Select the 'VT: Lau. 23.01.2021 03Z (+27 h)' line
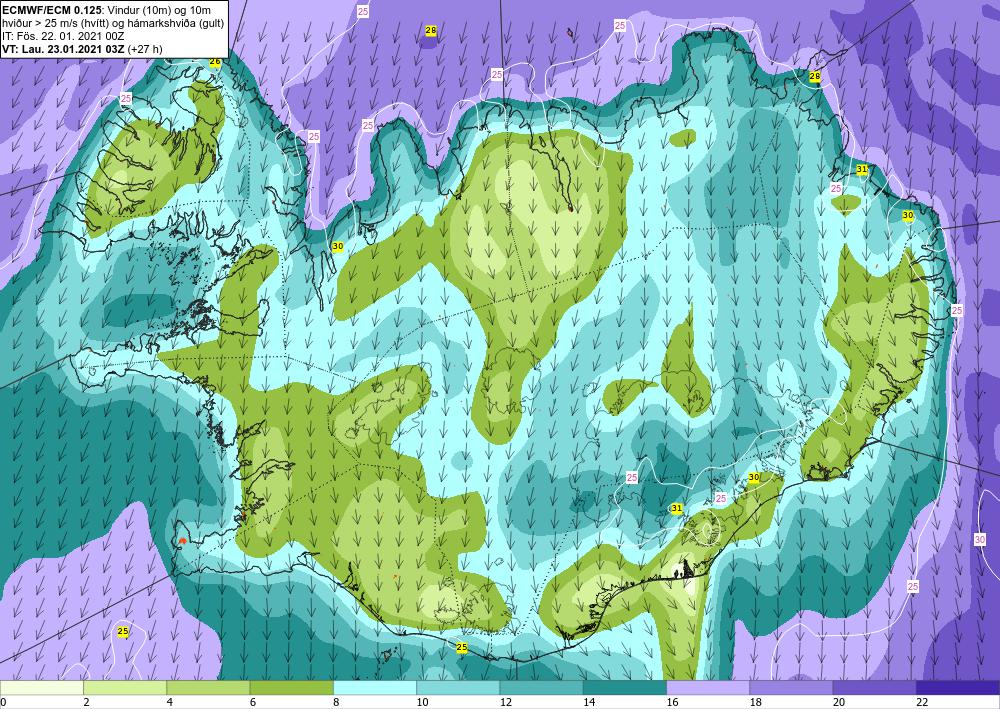Screen dimensions: 1000x709 [x=82, y=48]
